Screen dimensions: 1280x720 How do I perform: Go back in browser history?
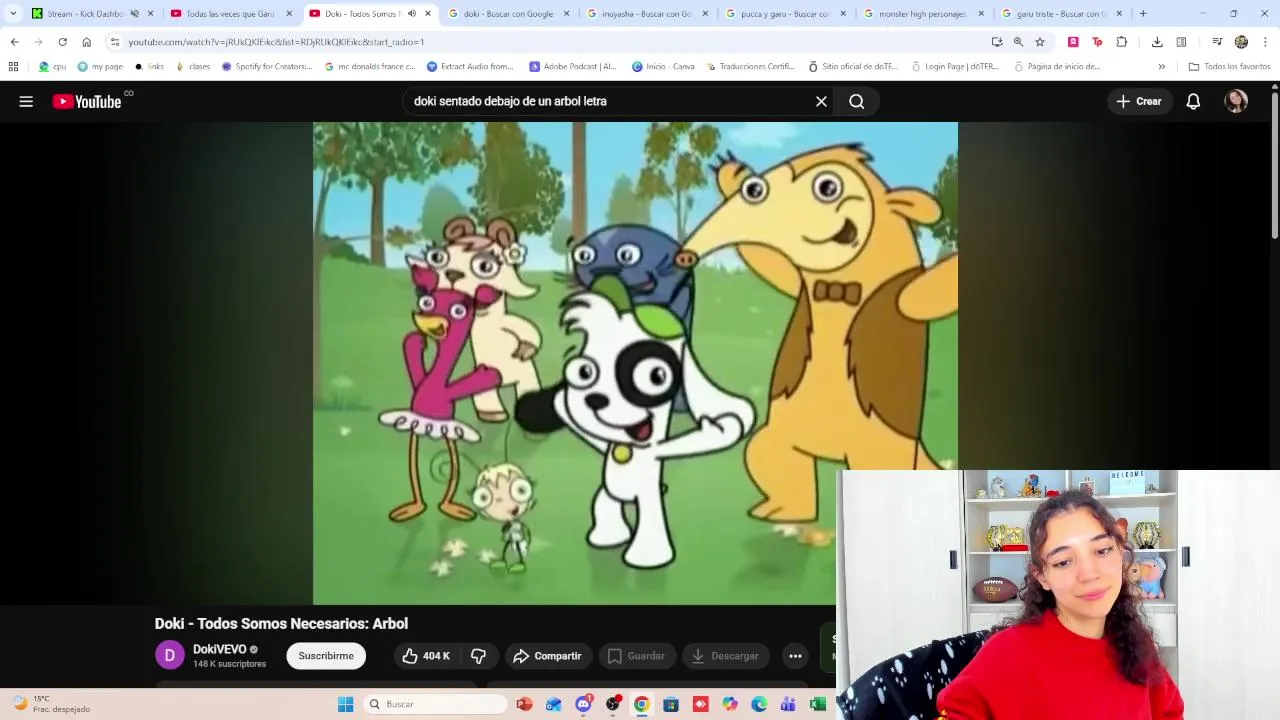coord(14,42)
